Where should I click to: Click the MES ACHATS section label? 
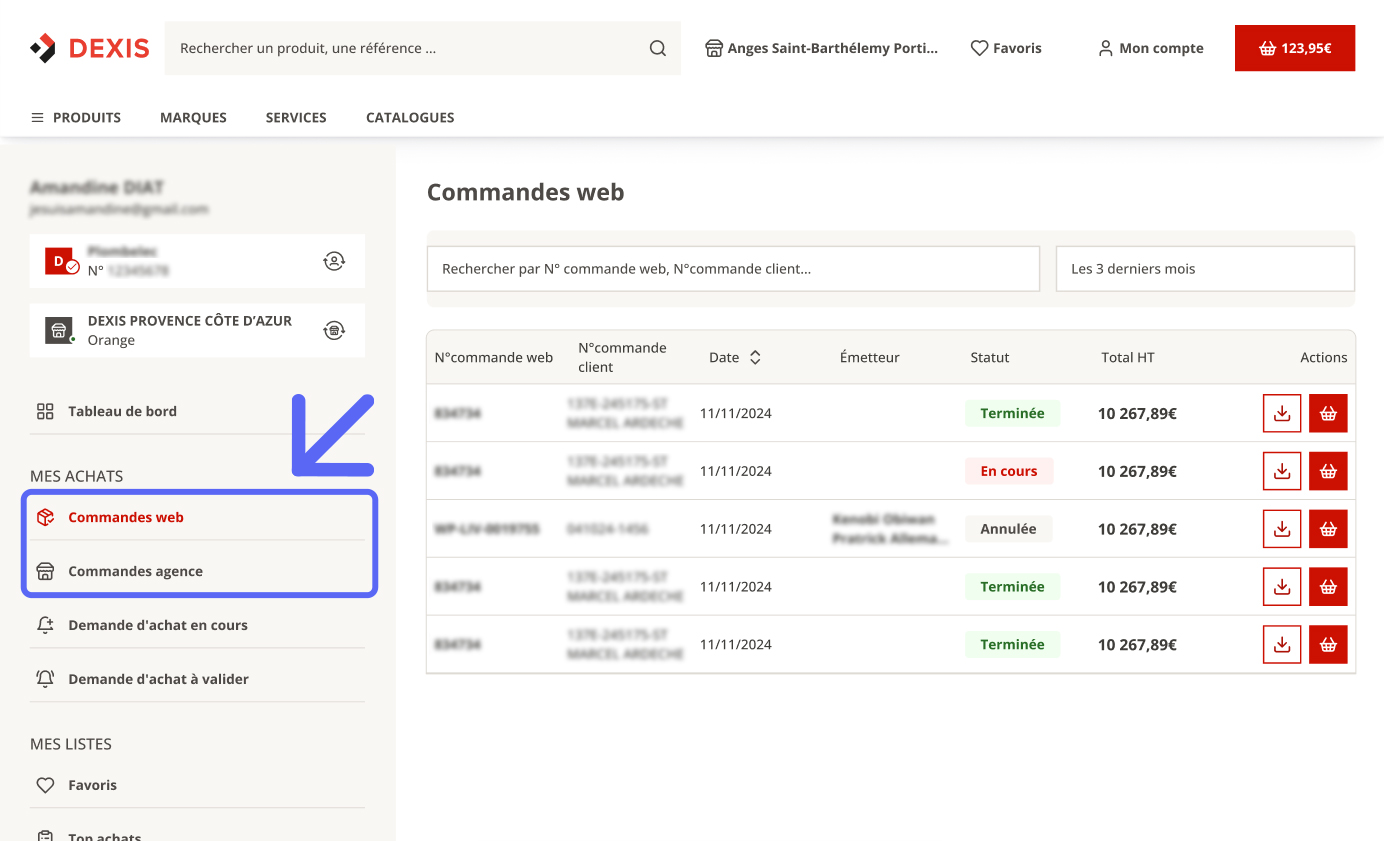77,476
